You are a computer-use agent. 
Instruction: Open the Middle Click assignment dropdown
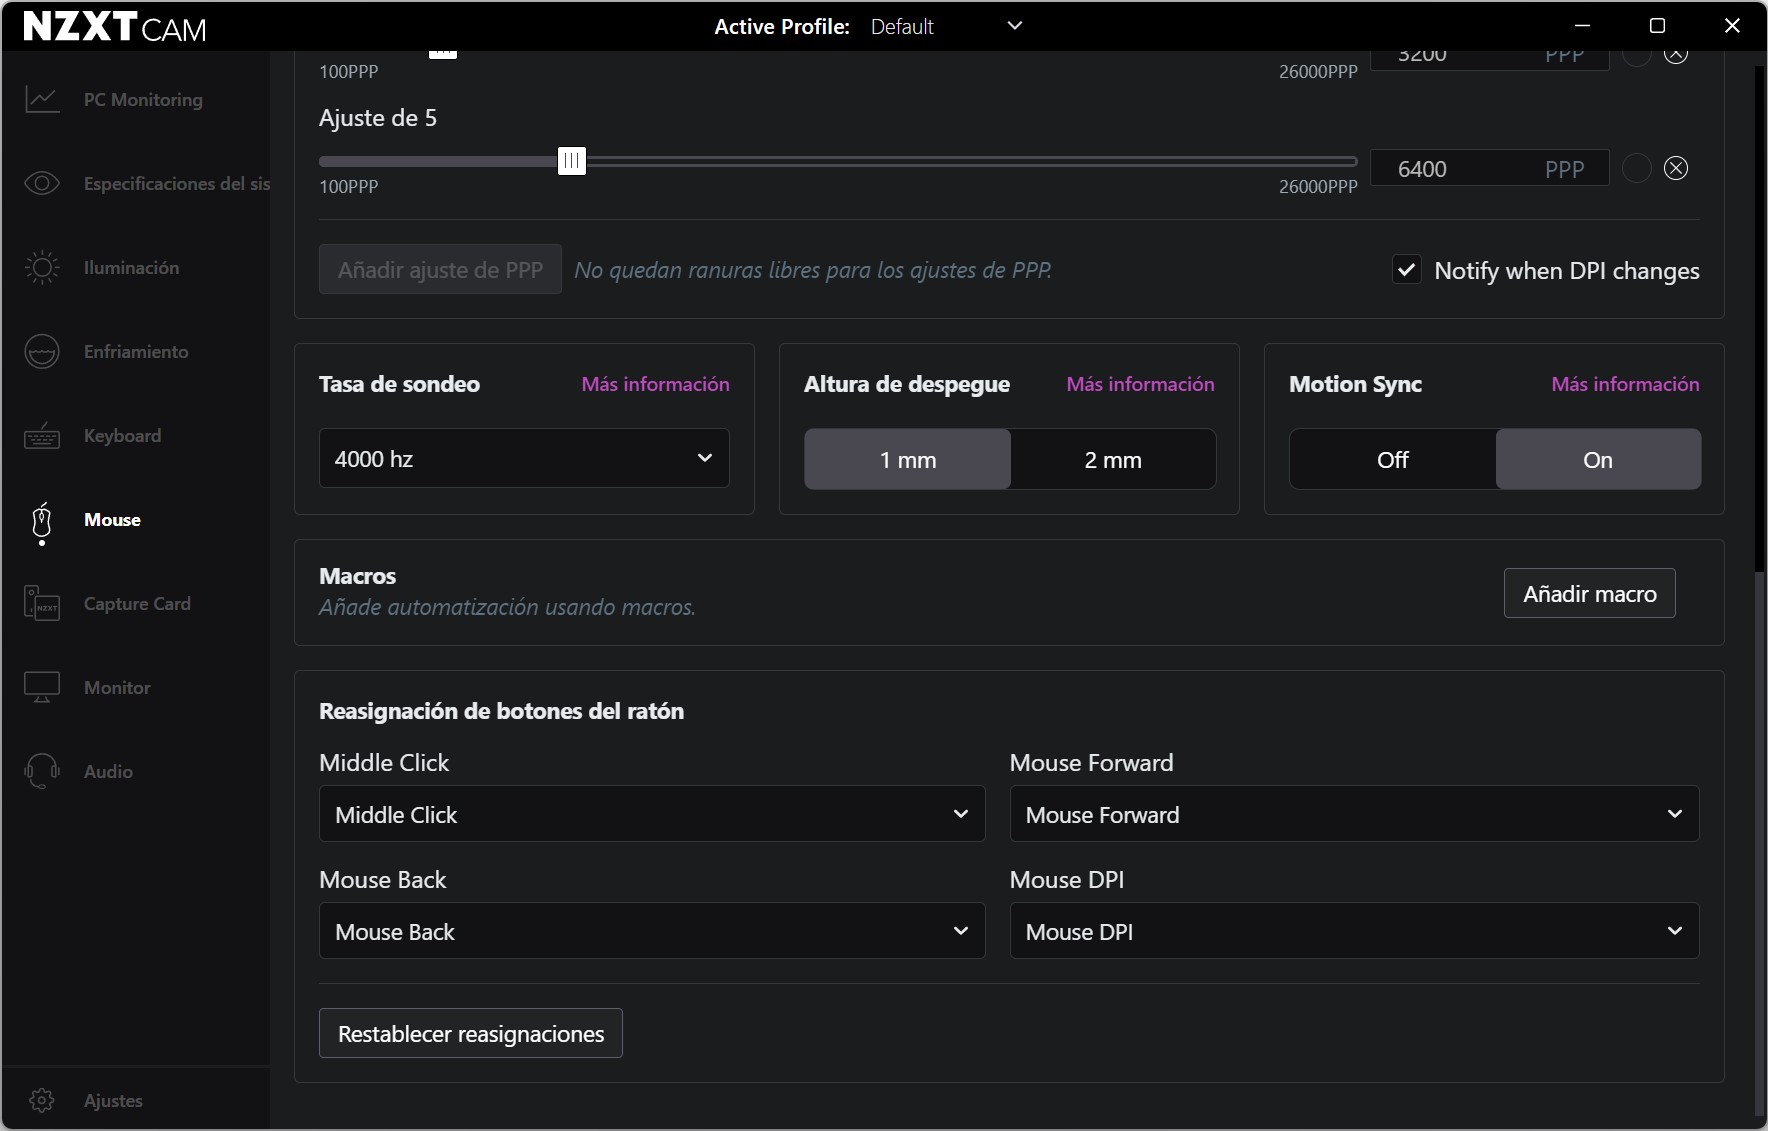click(x=651, y=814)
